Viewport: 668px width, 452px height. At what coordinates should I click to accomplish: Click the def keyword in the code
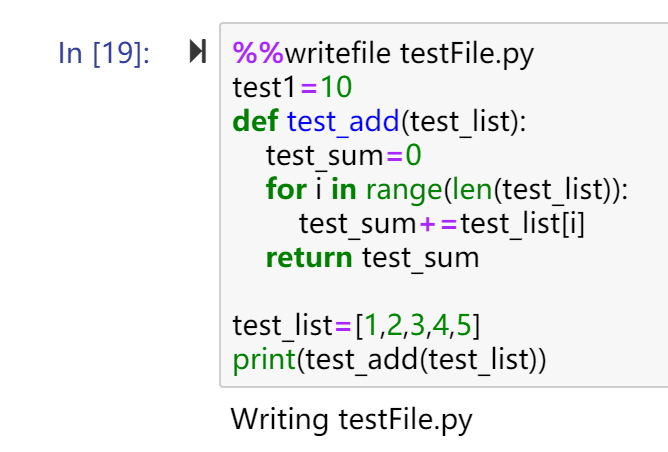point(255,121)
